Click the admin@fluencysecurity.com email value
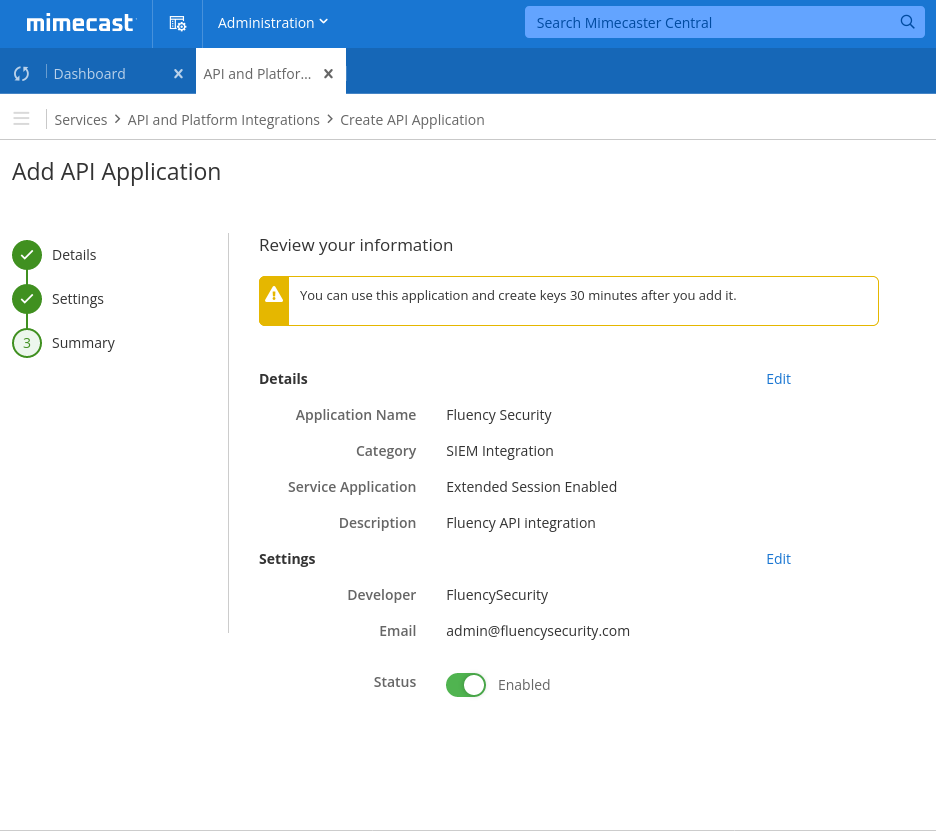The height and width of the screenshot is (839, 936). 538,631
